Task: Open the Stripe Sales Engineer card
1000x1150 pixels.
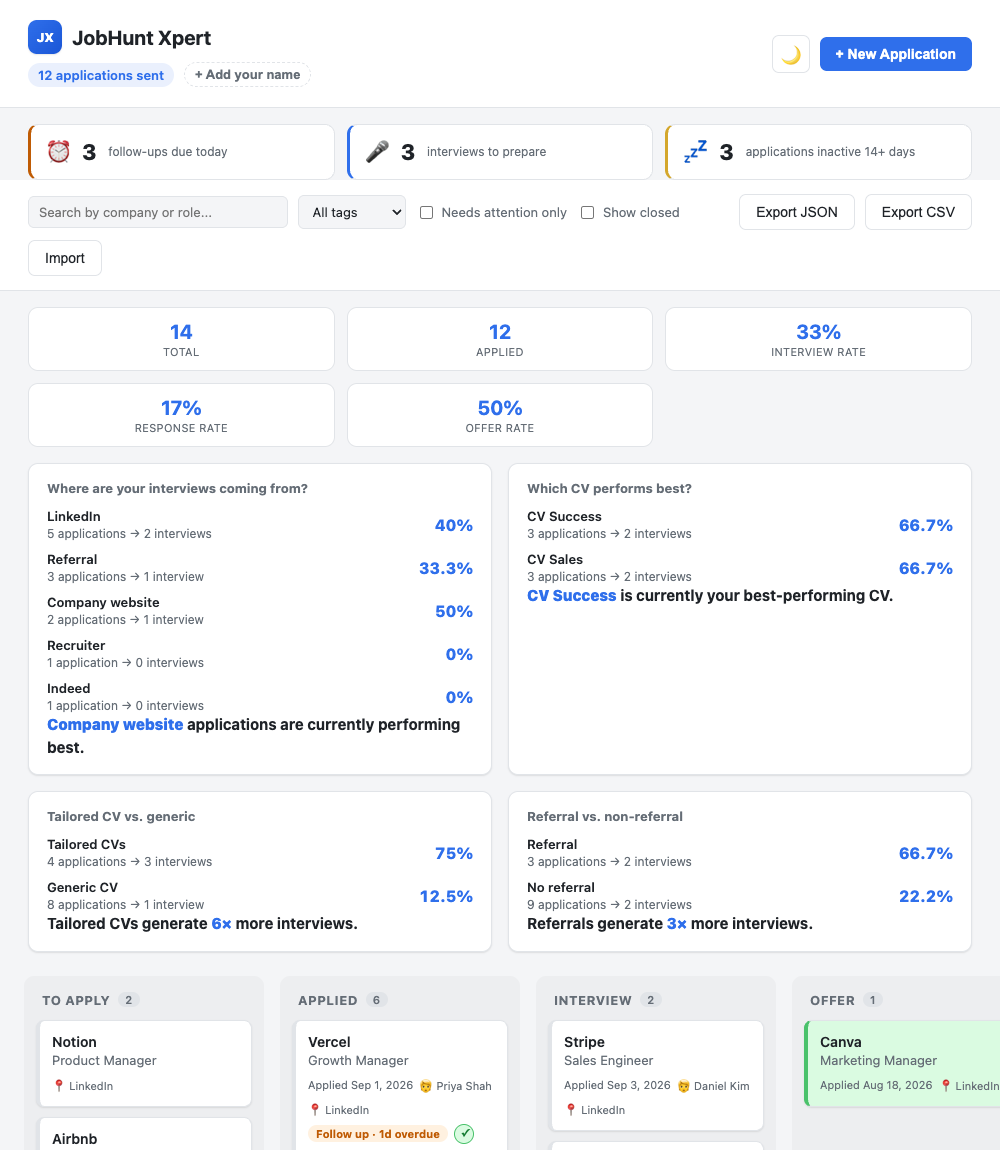Action: coord(657,1075)
